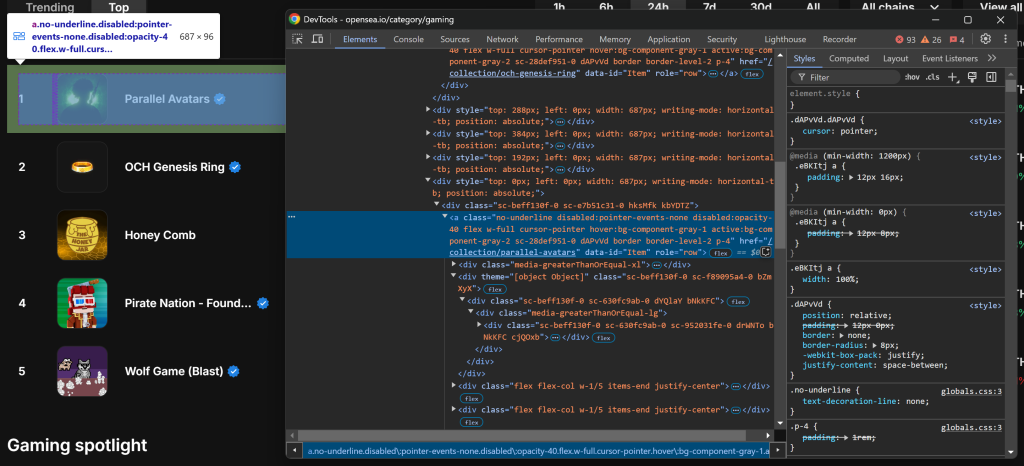Open the DevTools three-dot customize menu
The height and width of the screenshot is (466, 1024).
click(1005, 39)
